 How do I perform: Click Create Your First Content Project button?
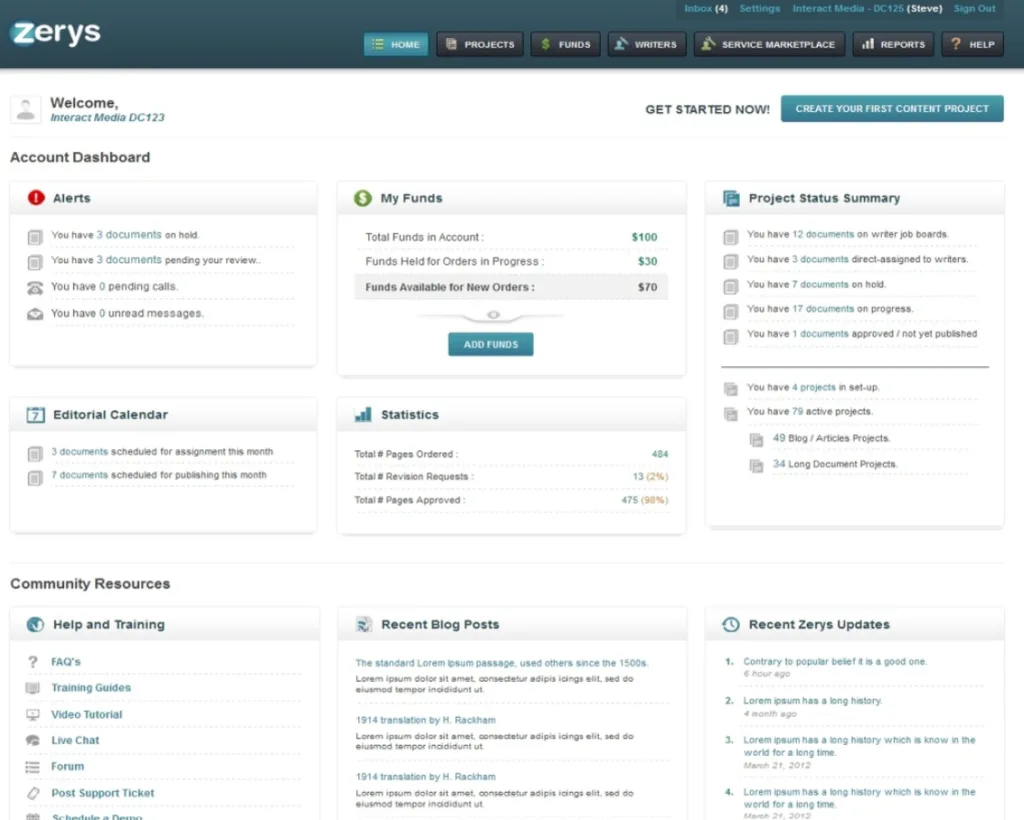click(x=892, y=109)
